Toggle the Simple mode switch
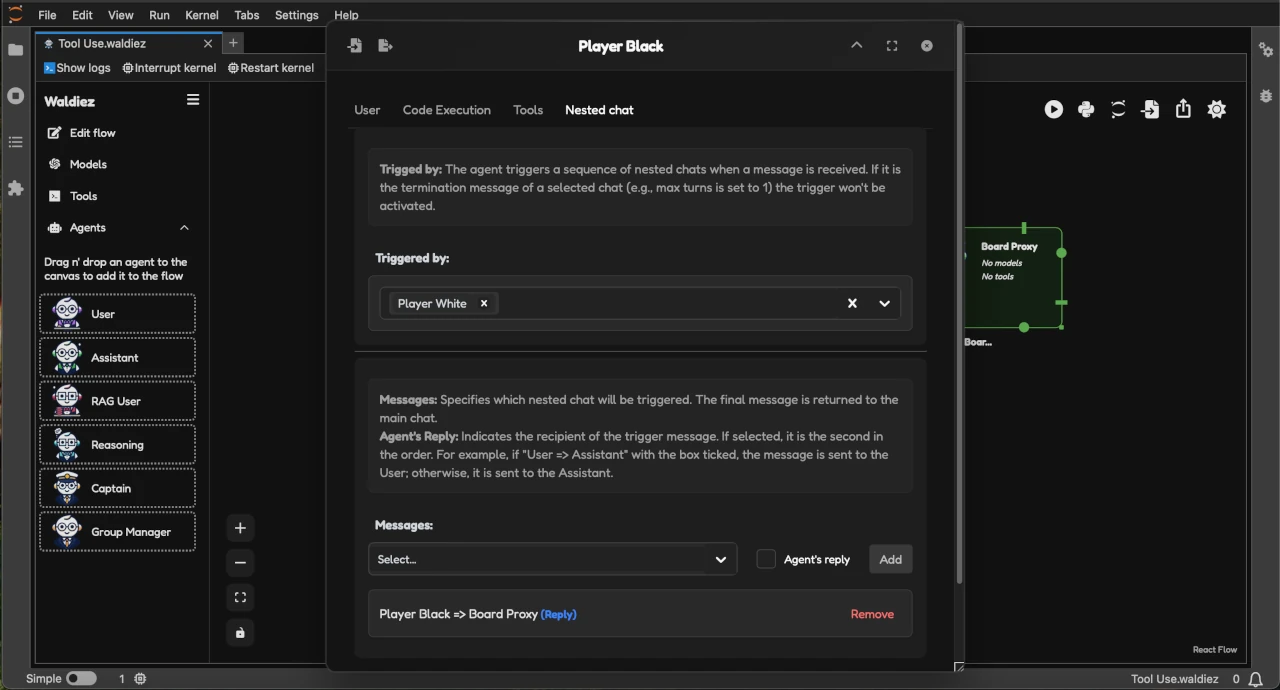The image size is (1280, 690). click(80, 678)
